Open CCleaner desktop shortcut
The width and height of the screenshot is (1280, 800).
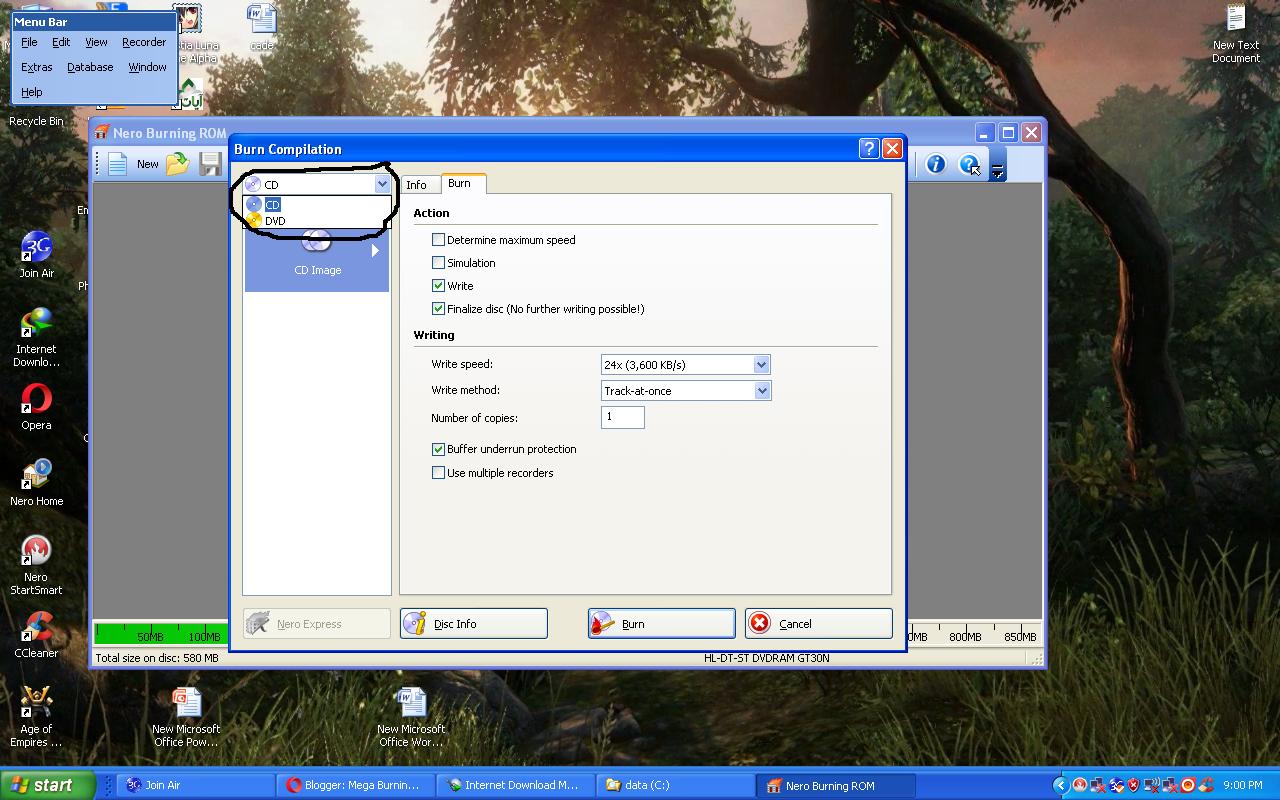(36, 635)
